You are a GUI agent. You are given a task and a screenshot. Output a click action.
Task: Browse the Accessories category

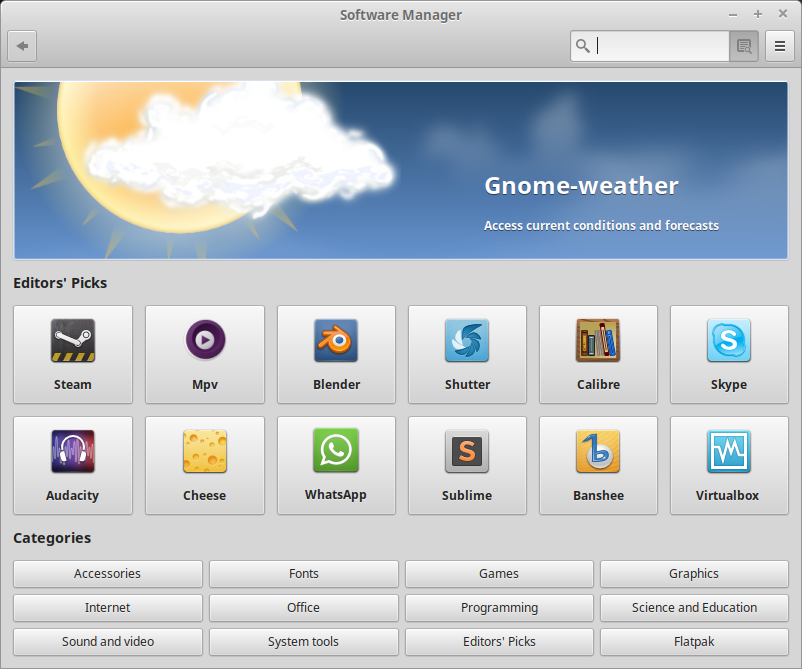108,574
